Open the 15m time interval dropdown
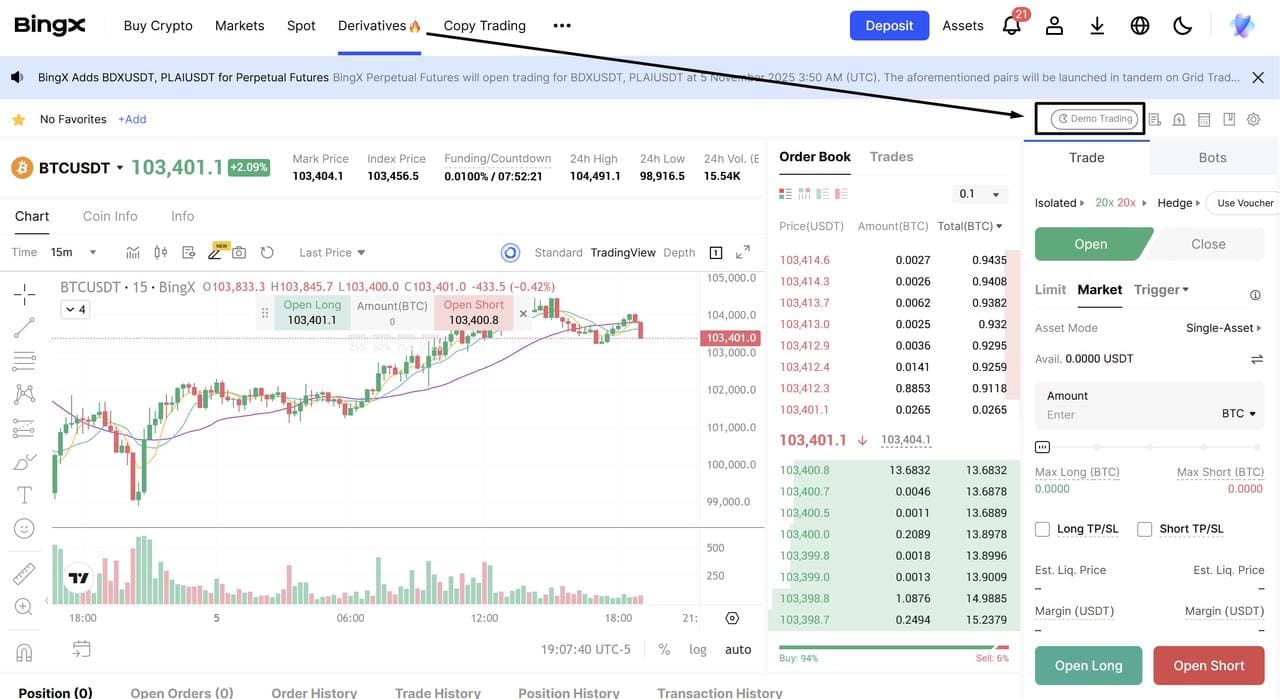1280x699 pixels. click(75, 252)
